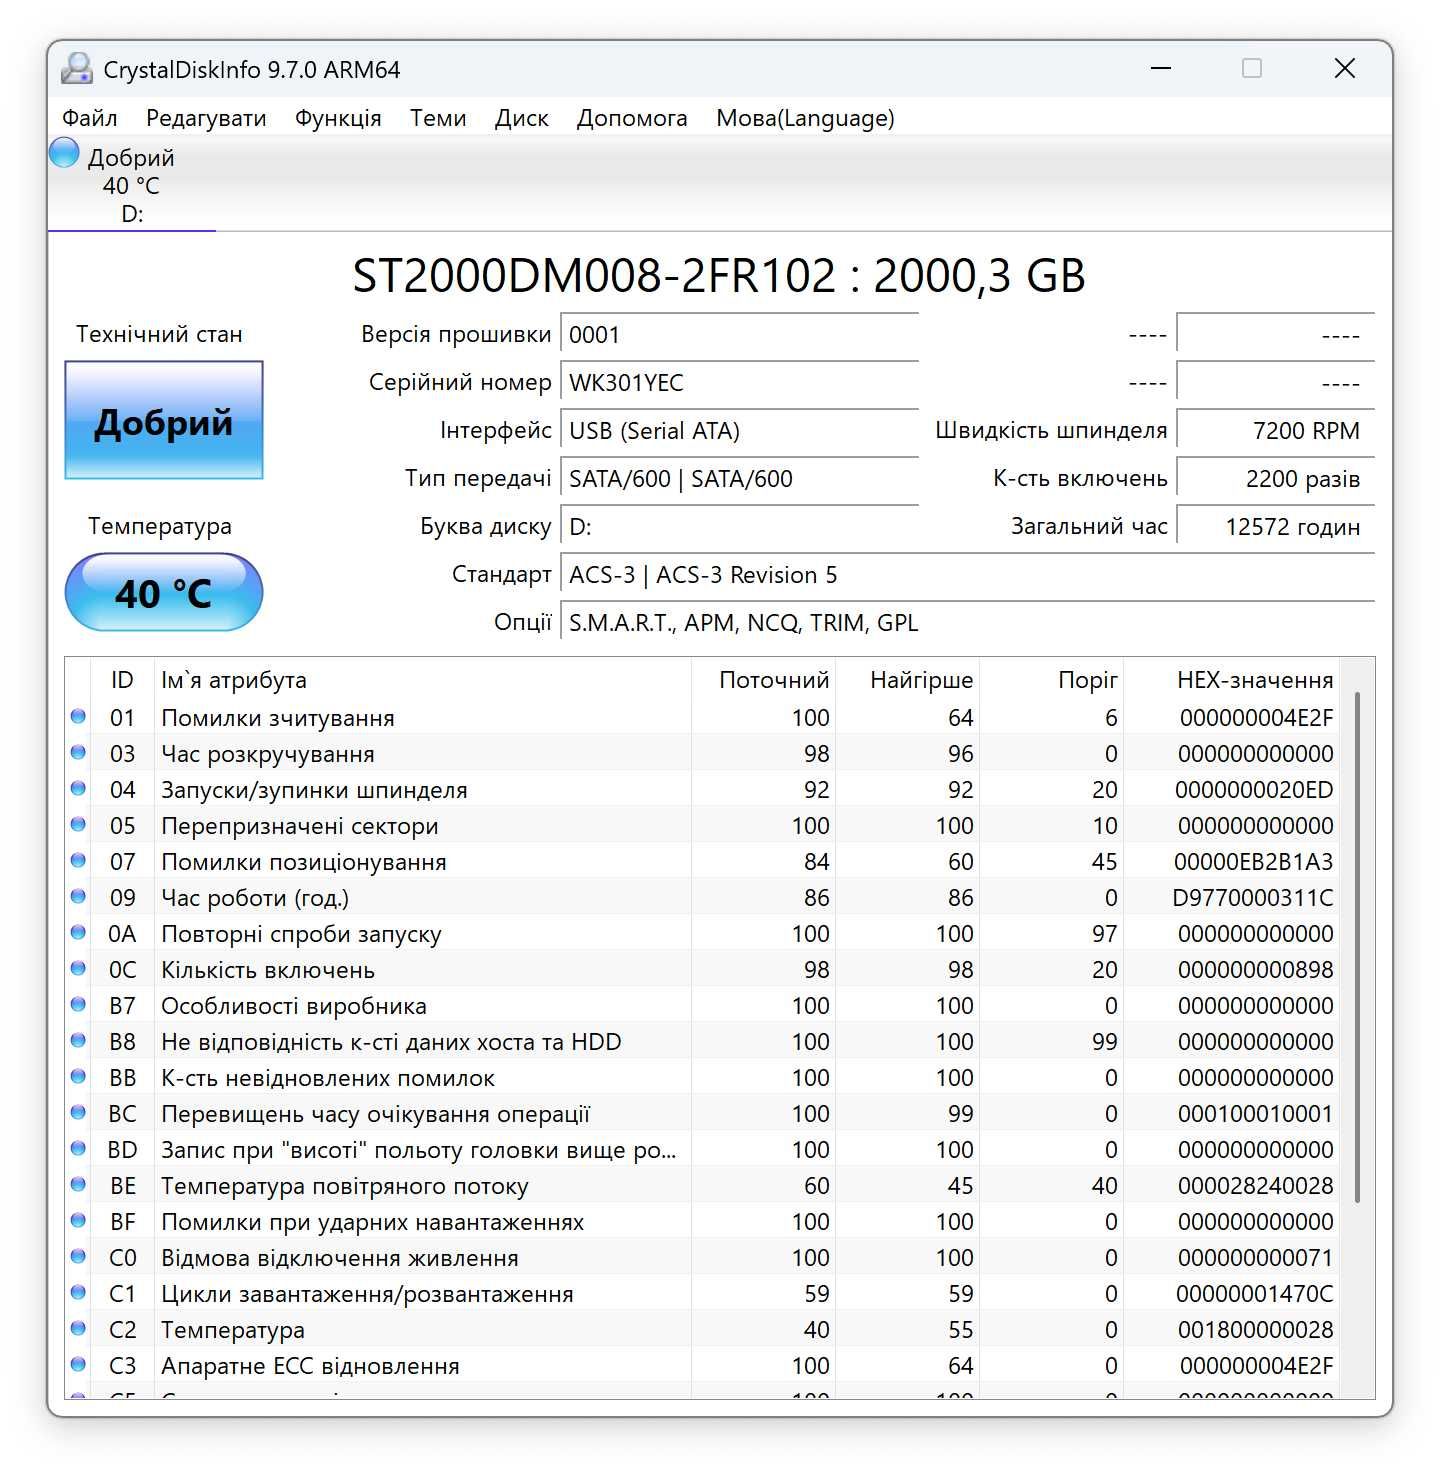The image size is (1440, 1472).
Task: Click status dot for 01 Помилки зчитування
Action: 78,716
